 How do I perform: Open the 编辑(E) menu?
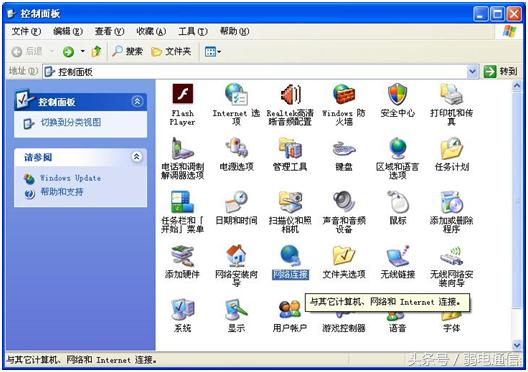[x=68, y=31]
